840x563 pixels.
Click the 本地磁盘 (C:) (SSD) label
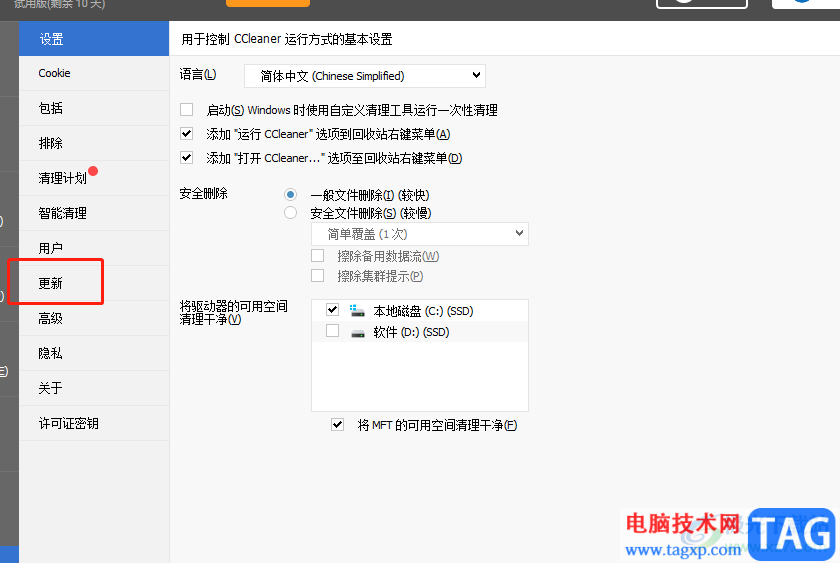[423, 311]
